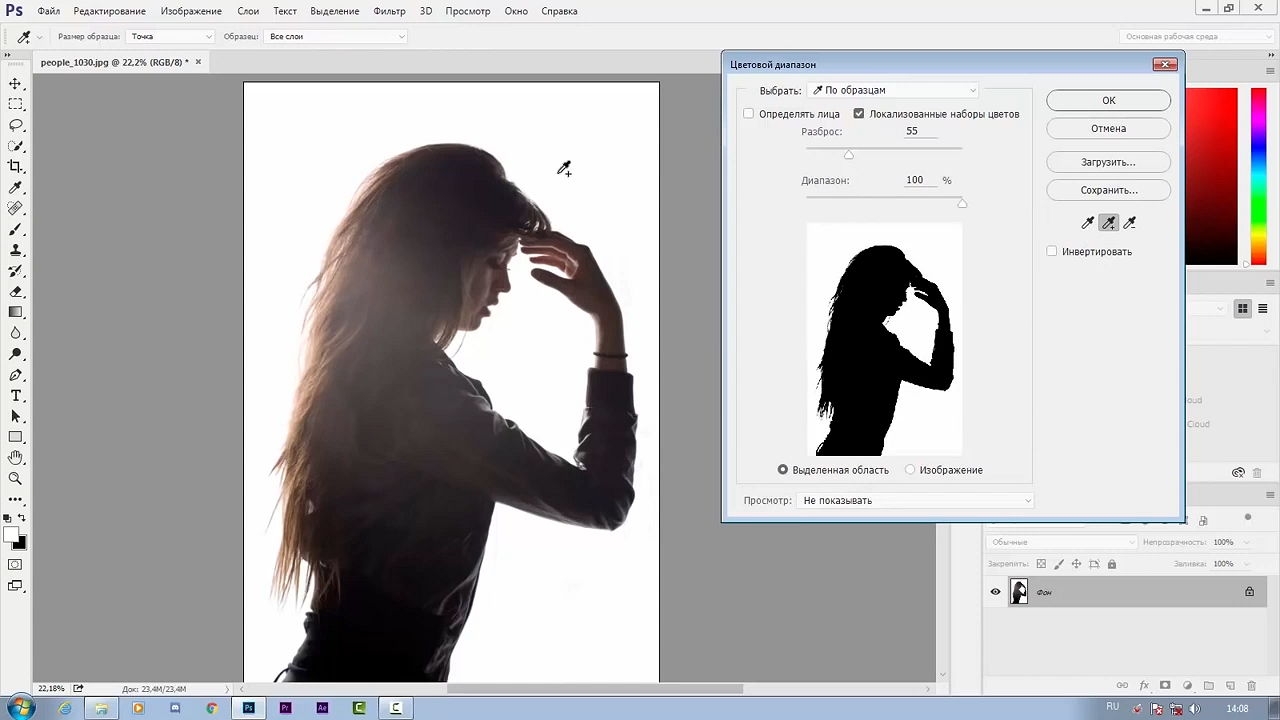
Task: Enable the Определять лица checkbox
Action: point(749,114)
